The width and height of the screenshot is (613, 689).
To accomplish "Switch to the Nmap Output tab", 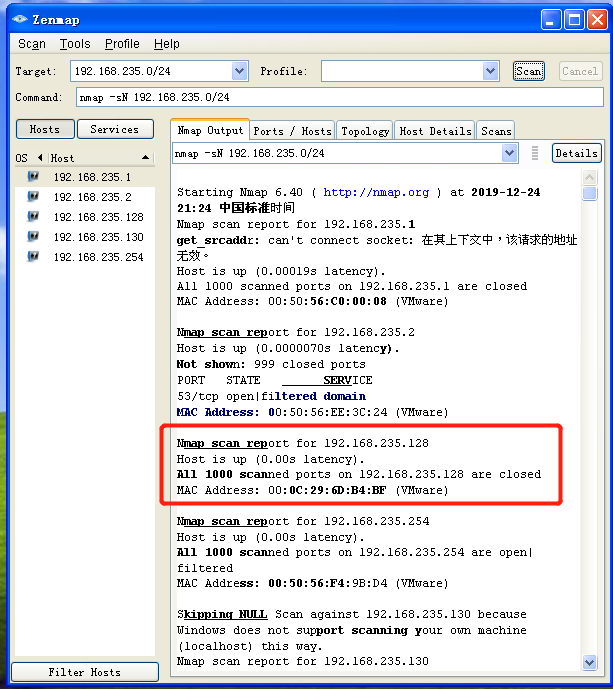I will click(x=210, y=130).
